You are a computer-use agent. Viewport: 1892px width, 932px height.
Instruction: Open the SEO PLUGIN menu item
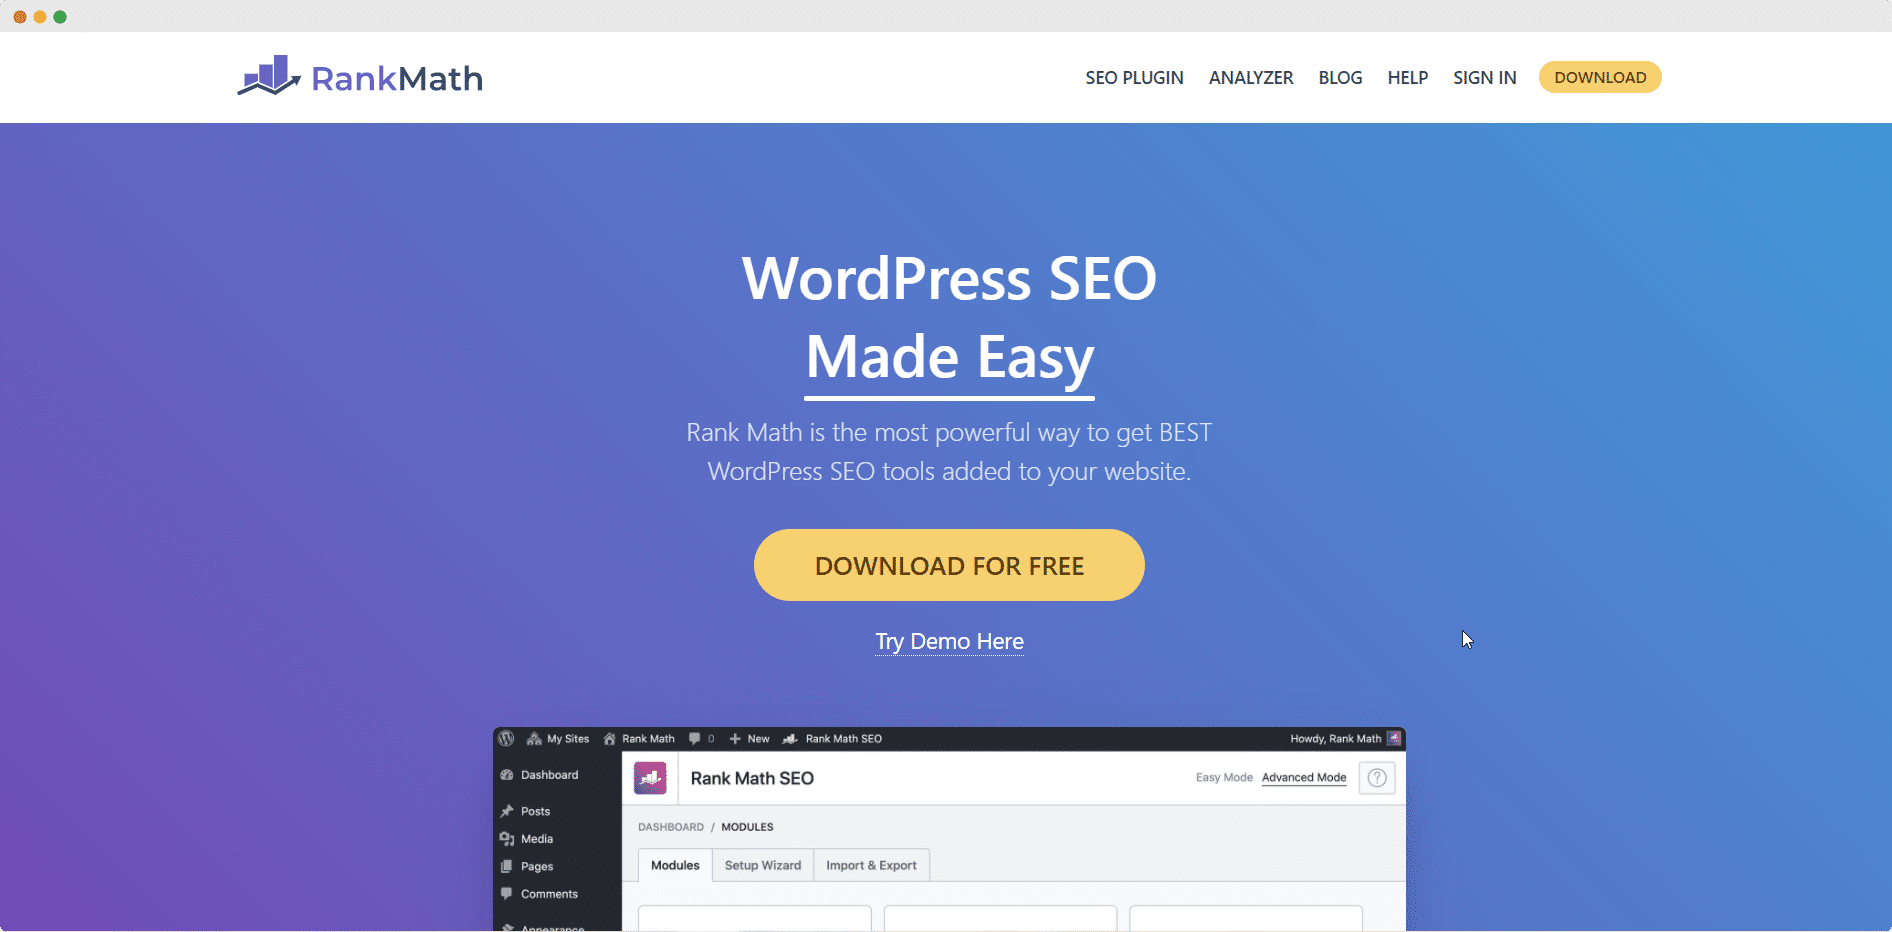click(1134, 78)
